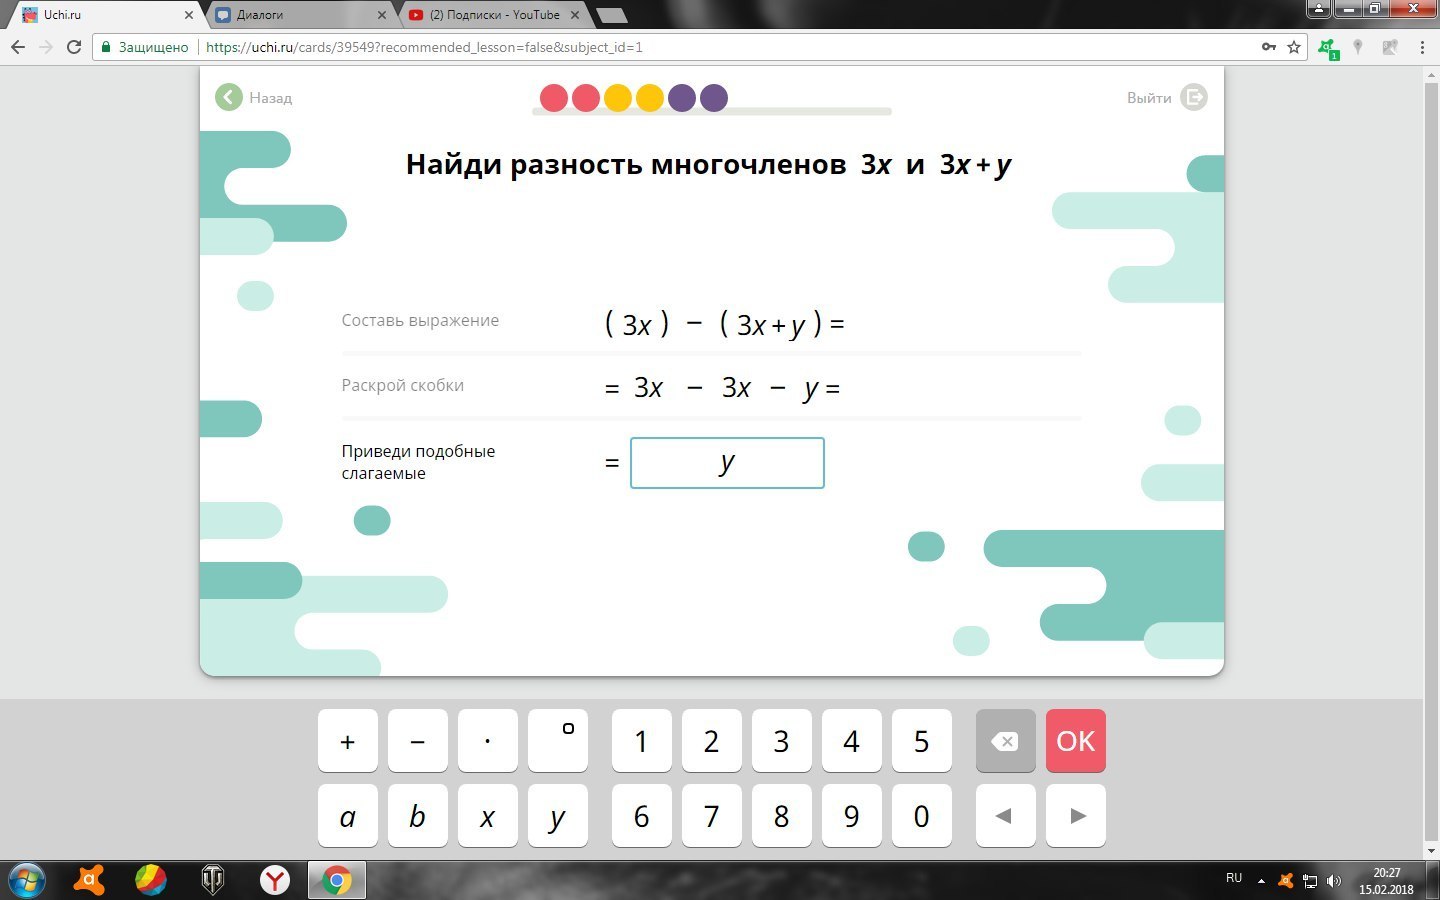The height and width of the screenshot is (900, 1440).
Task: Click the page scrollbar down arrow
Action: pos(1431,851)
